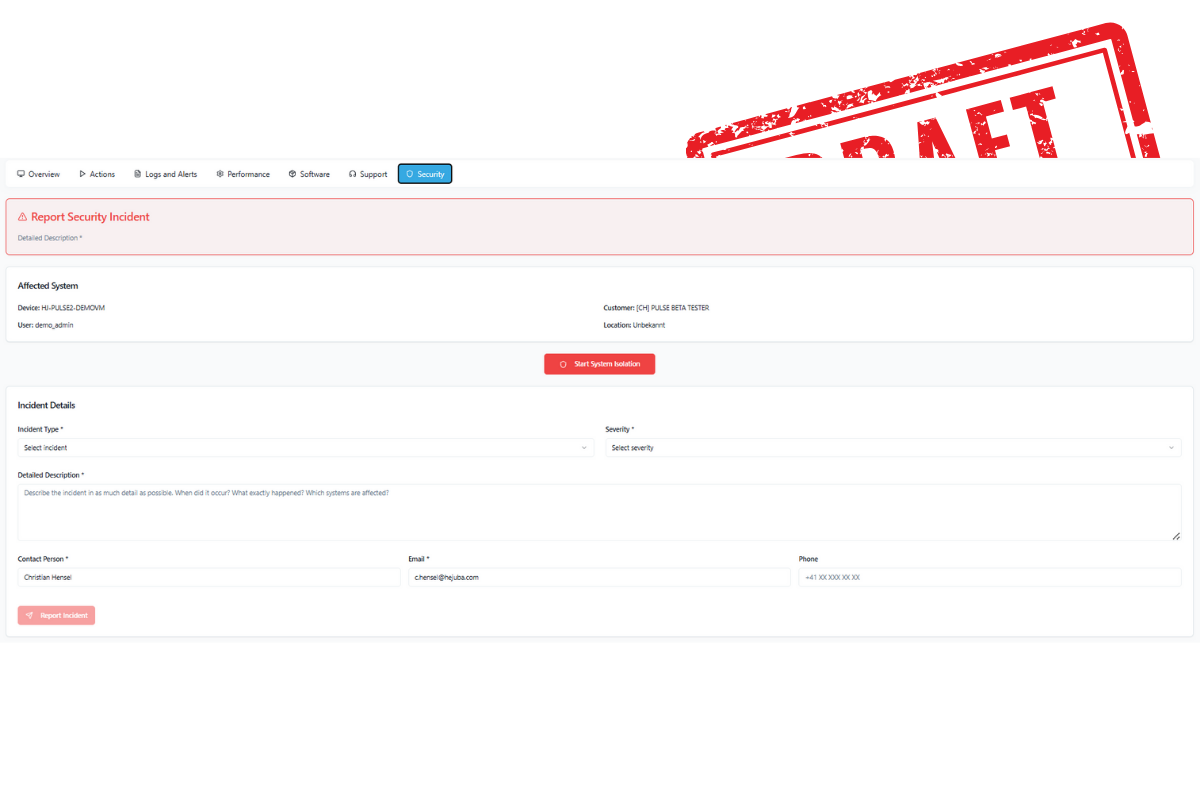The height and width of the screenshot is (800, 1200).
Task: Click paper plane icon on Report incident
Action: [x=30, y=615]
